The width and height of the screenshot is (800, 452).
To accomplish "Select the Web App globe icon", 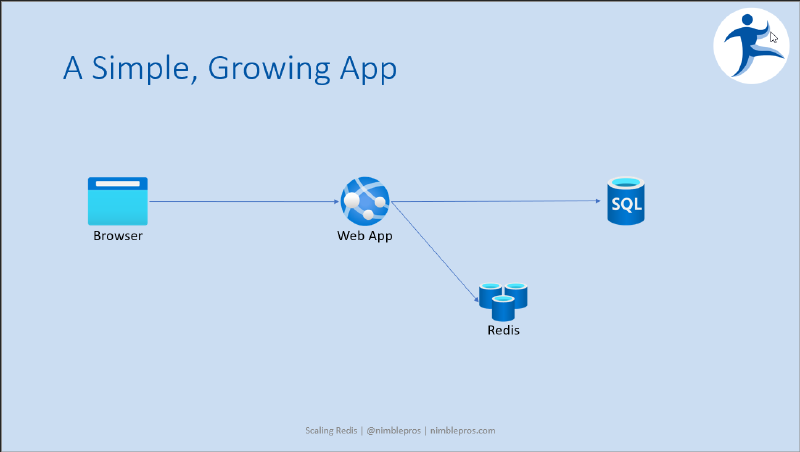I will point(365,201).
